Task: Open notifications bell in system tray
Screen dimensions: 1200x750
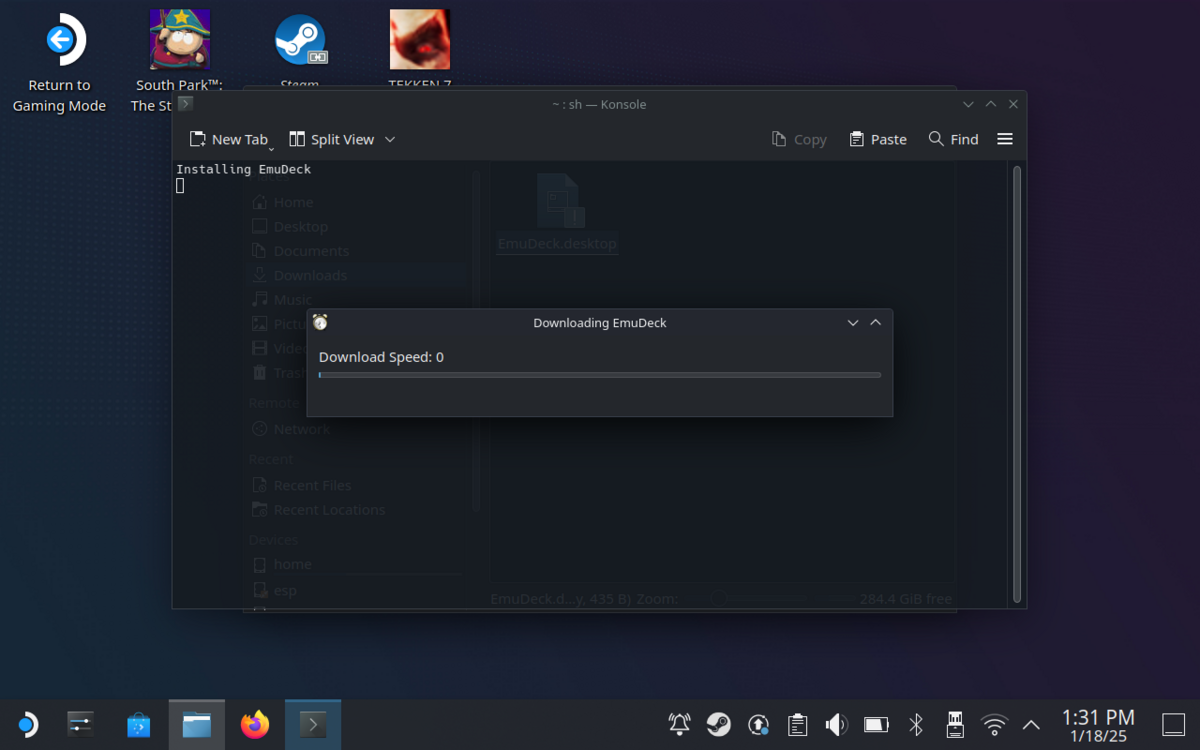Action: [679, 724]
